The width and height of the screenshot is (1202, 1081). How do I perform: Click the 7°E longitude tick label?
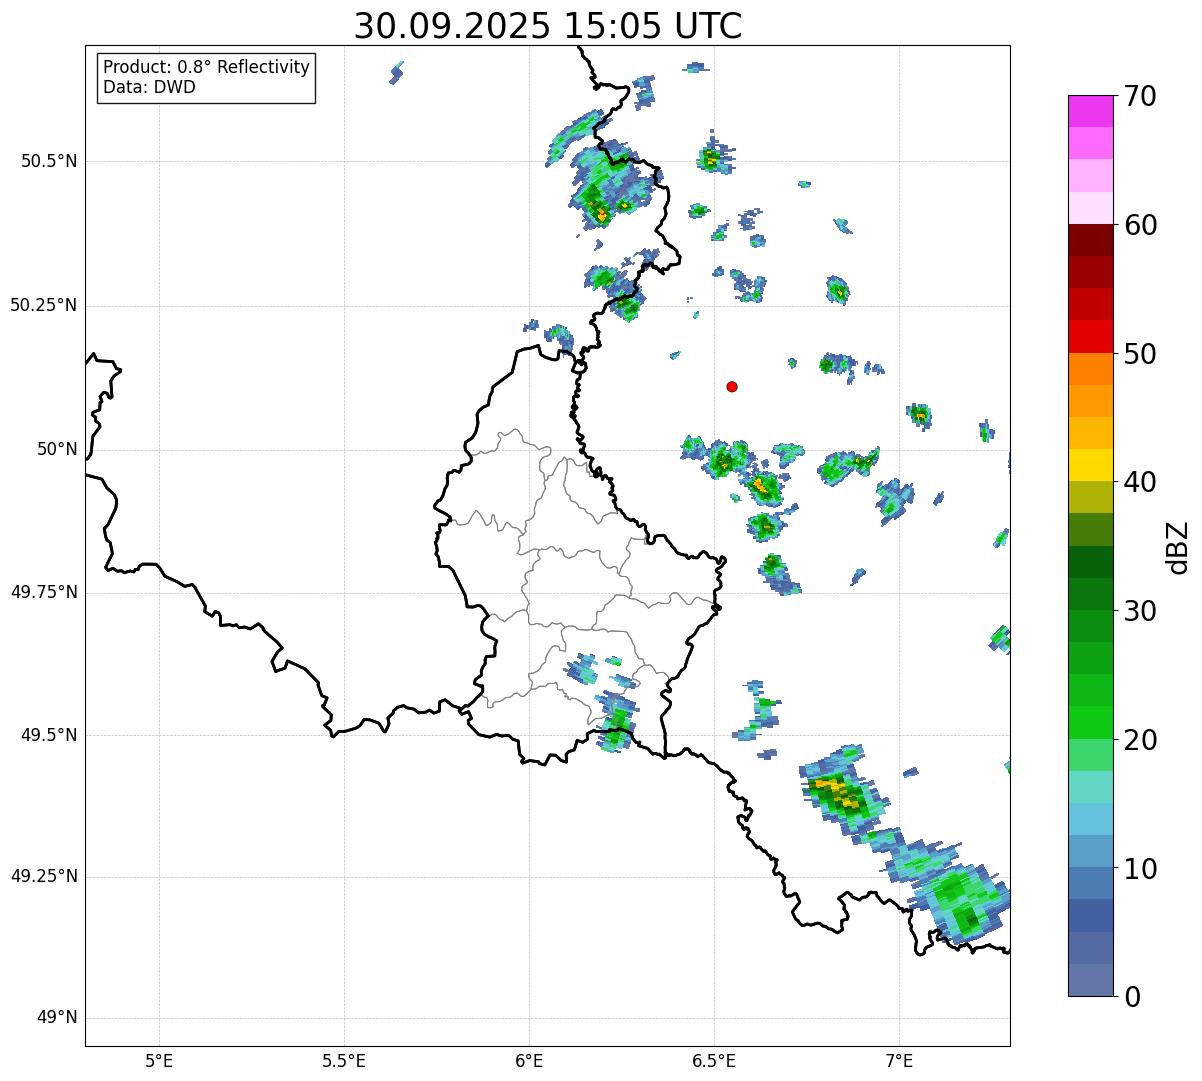pyautogui.click(x=899, y=1060)
